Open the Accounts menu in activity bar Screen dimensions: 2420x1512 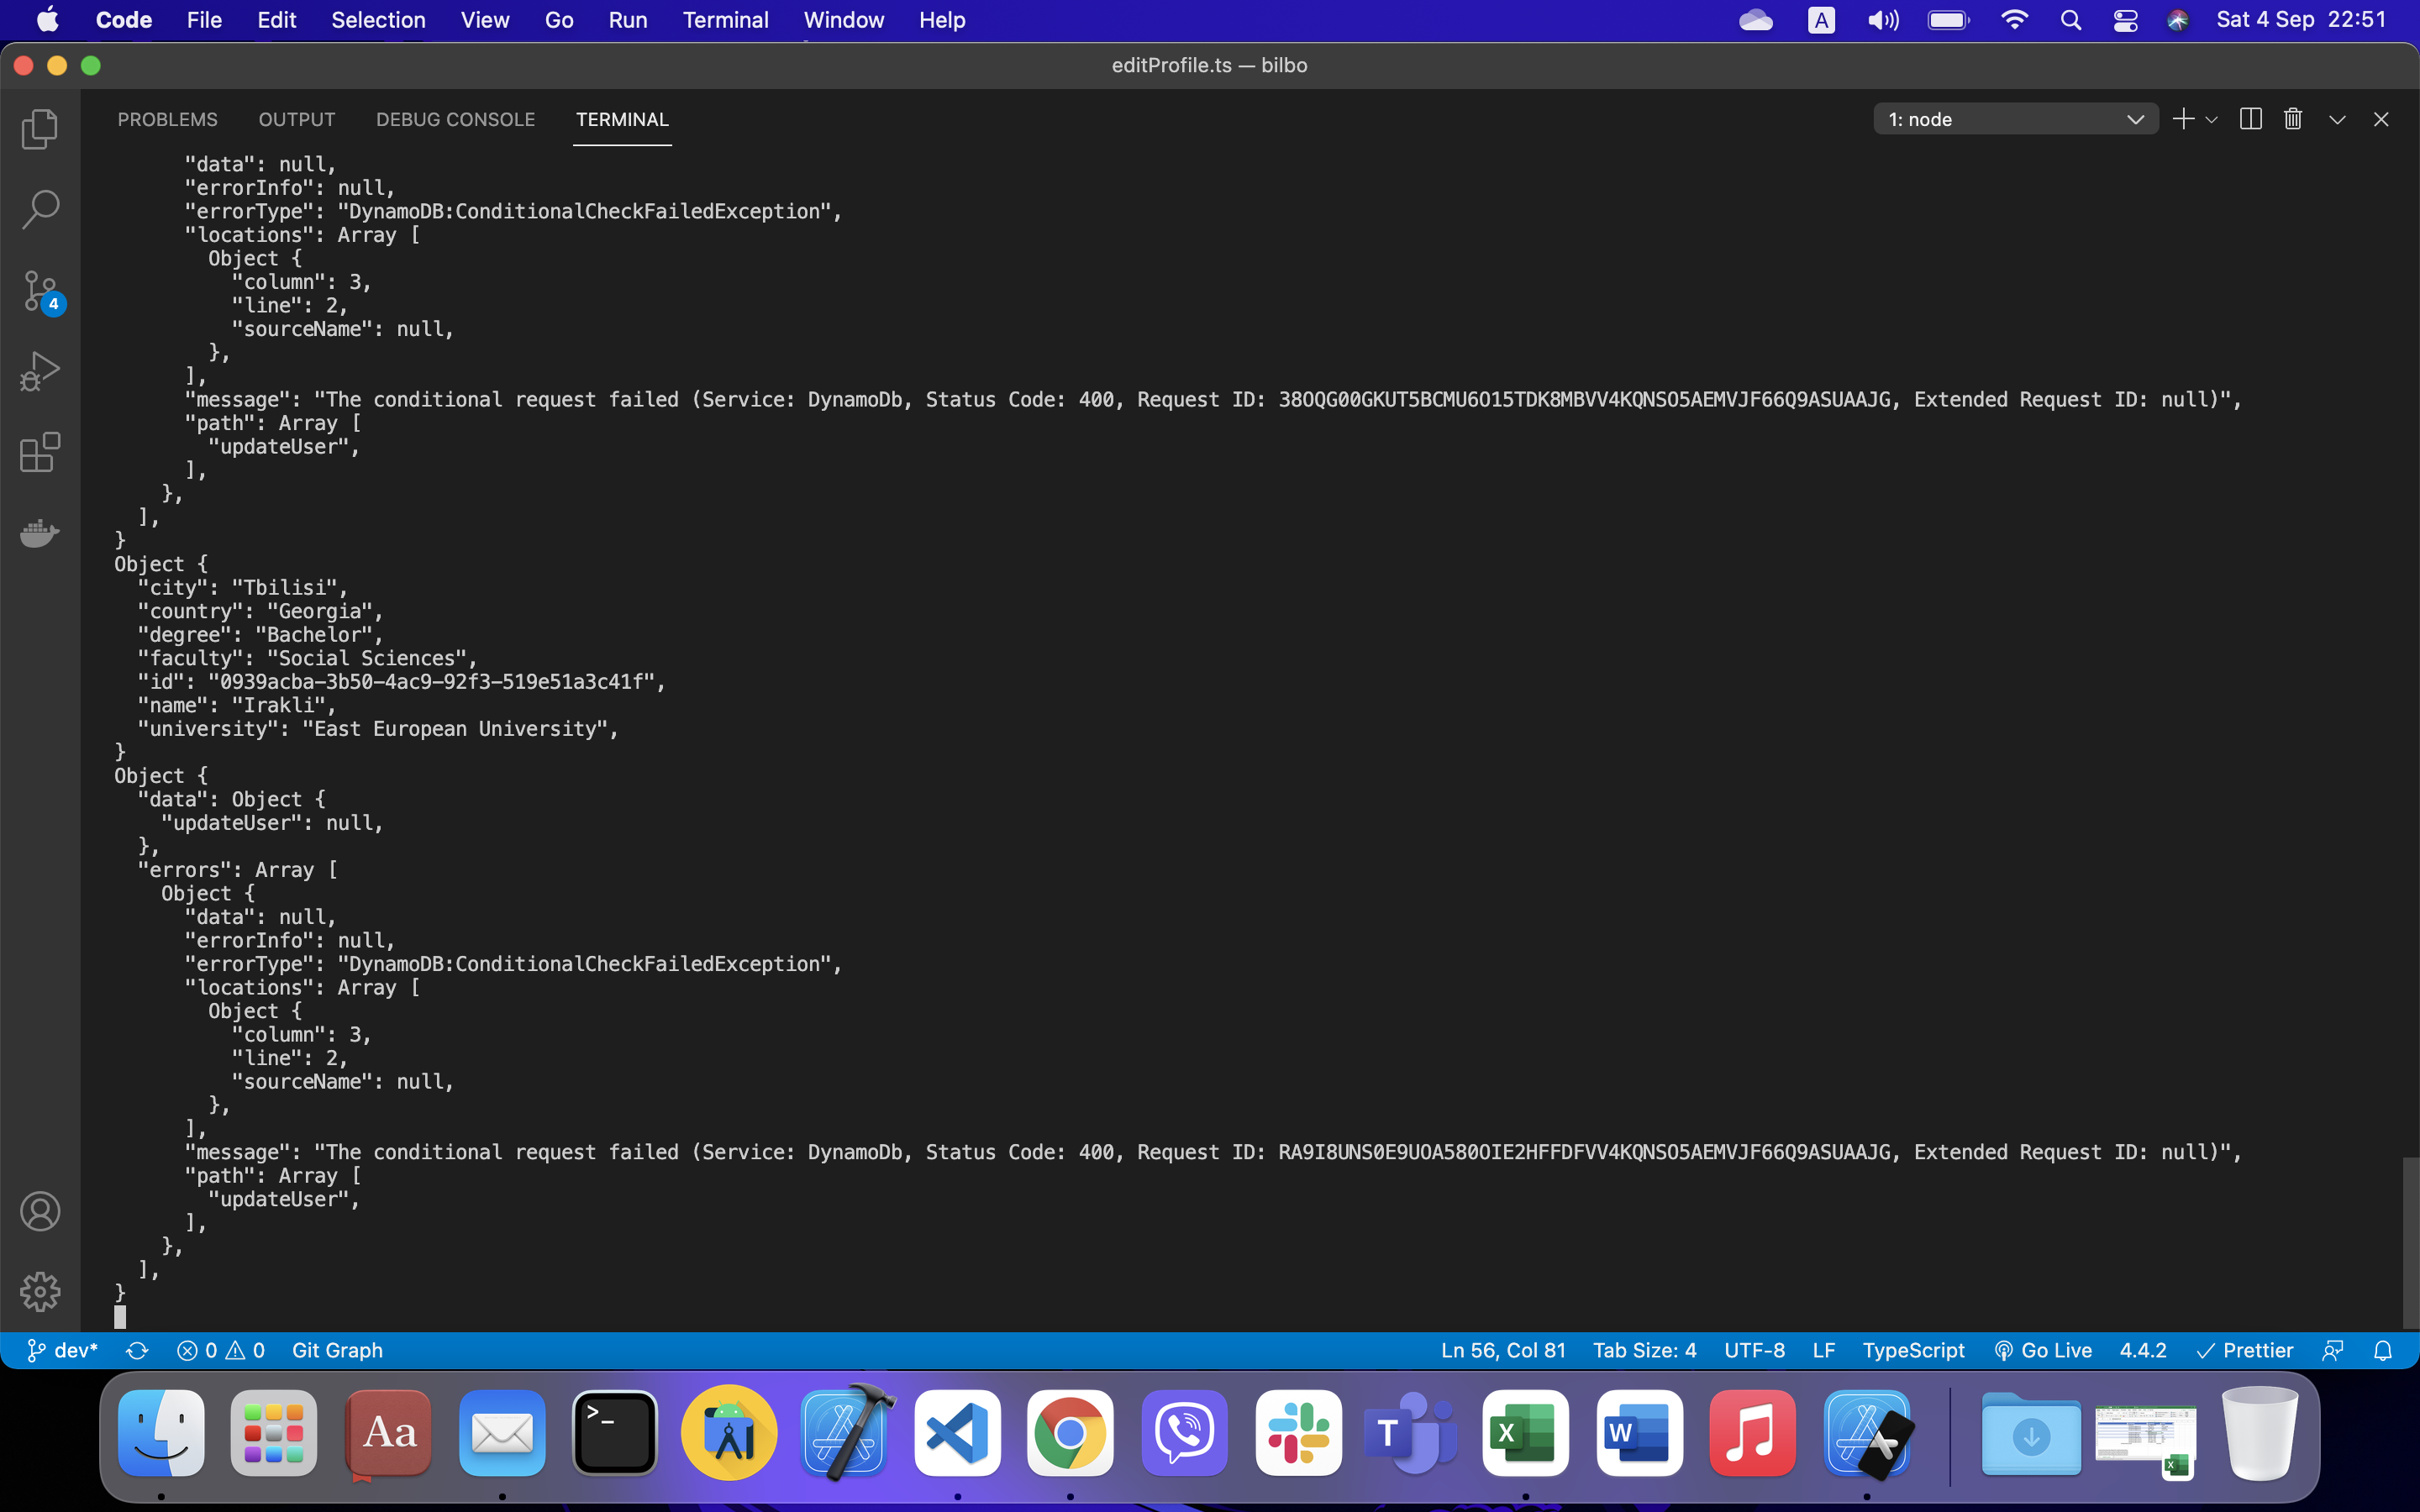tap(40, 1212)
